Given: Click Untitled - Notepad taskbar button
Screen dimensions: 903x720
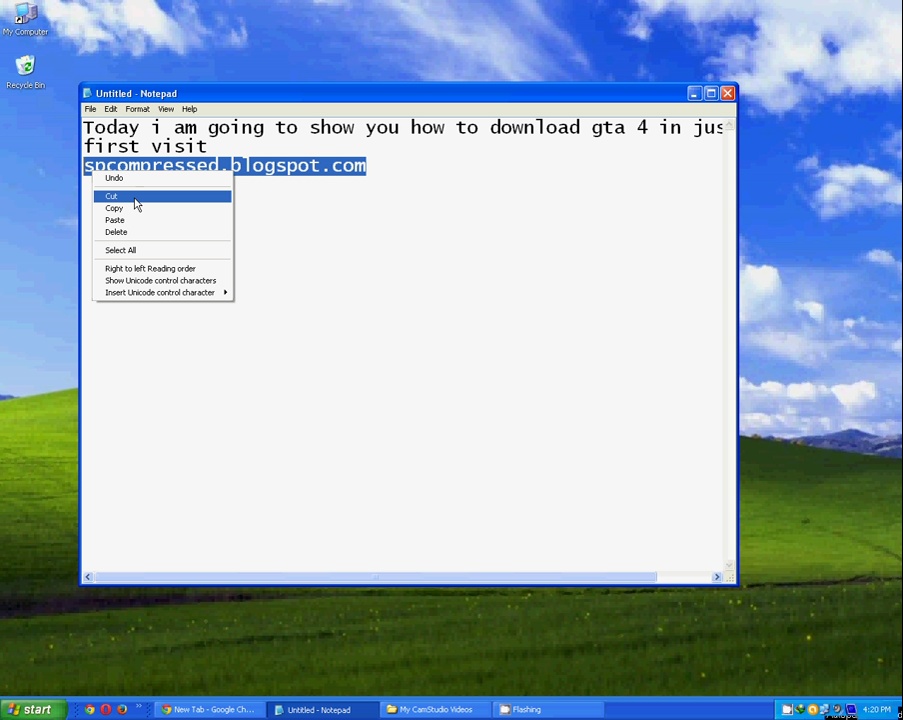Looking at the screenshot, I should click(x=323, y=710).
